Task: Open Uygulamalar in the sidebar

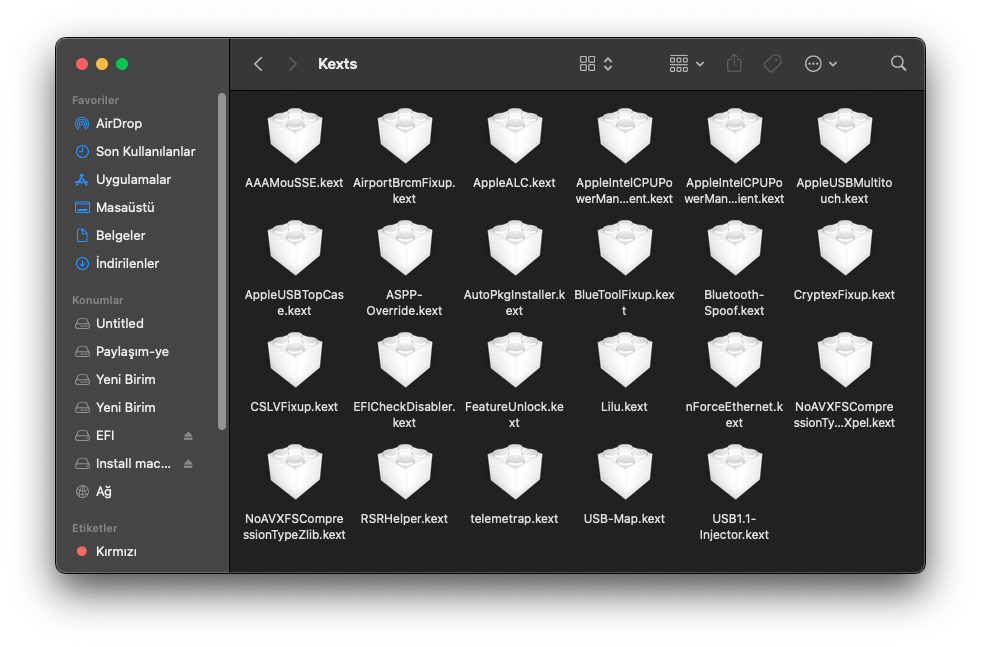Action: click(x=123, y=180)
